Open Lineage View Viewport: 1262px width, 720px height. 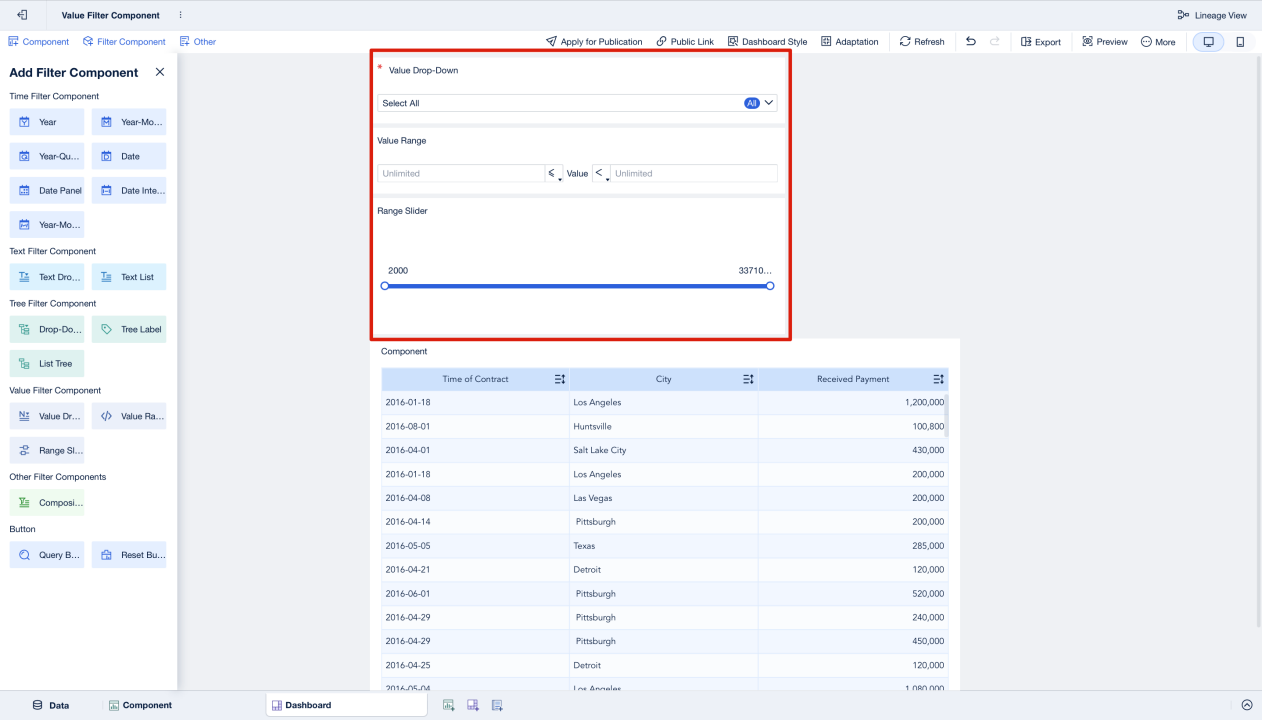click(1212, 15)
